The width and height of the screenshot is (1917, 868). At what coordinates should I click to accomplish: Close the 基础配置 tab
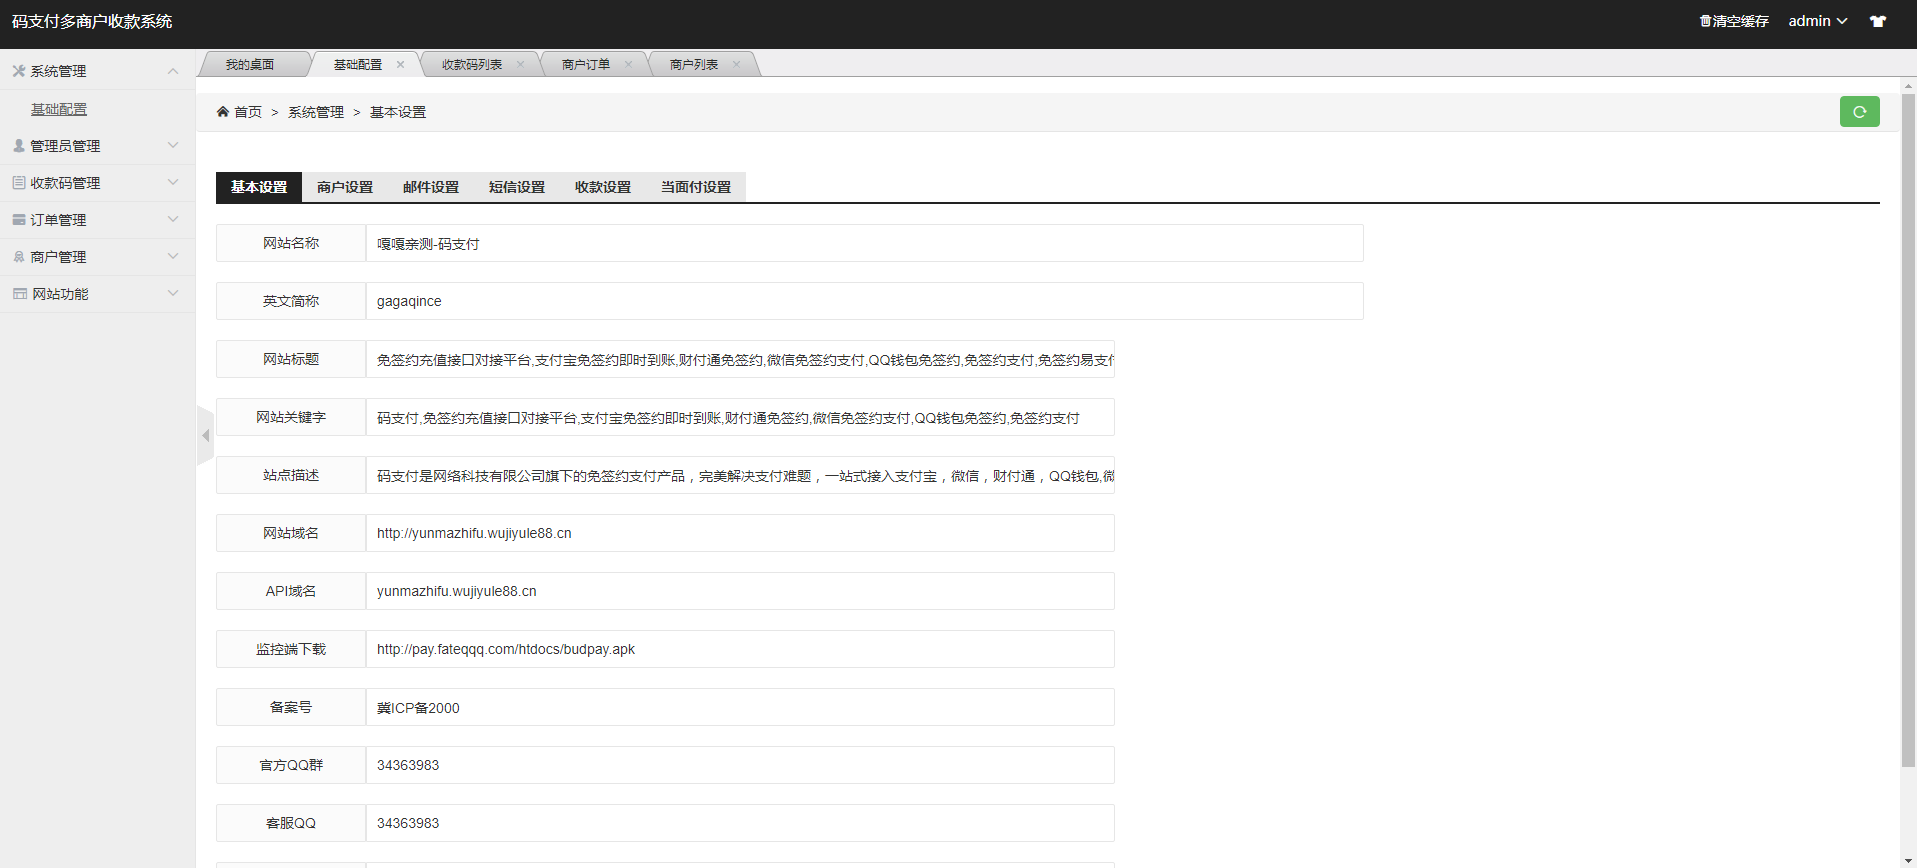[x=401, y=65]
